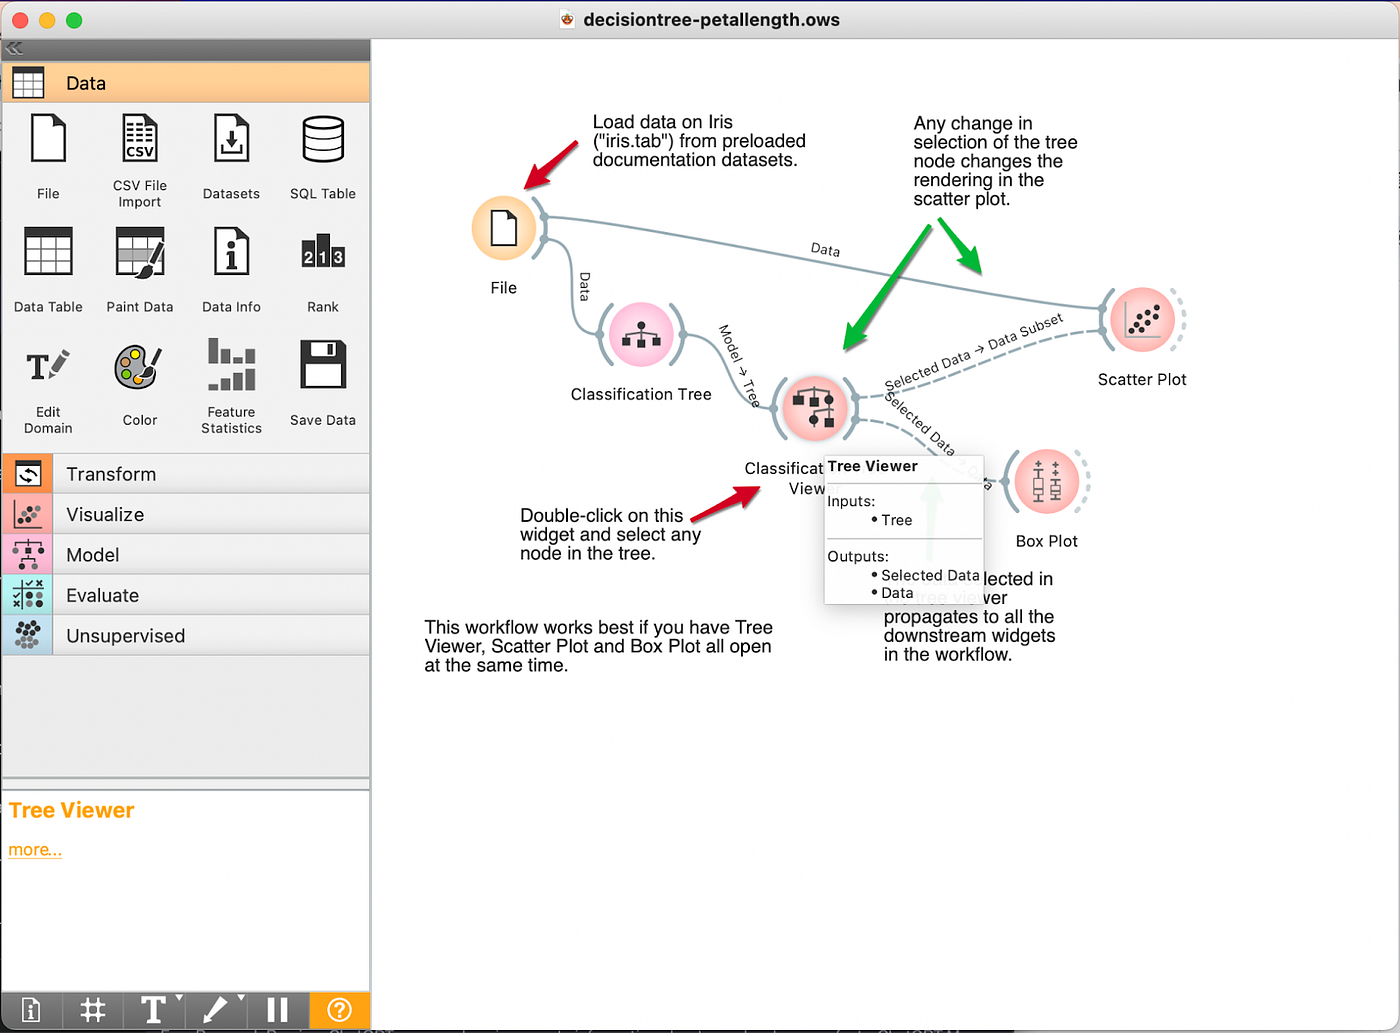The width and height of the screenshot is (1400, 1033).
Task: Collapse the sidebar with the double-chevron button
Action: 14,47
